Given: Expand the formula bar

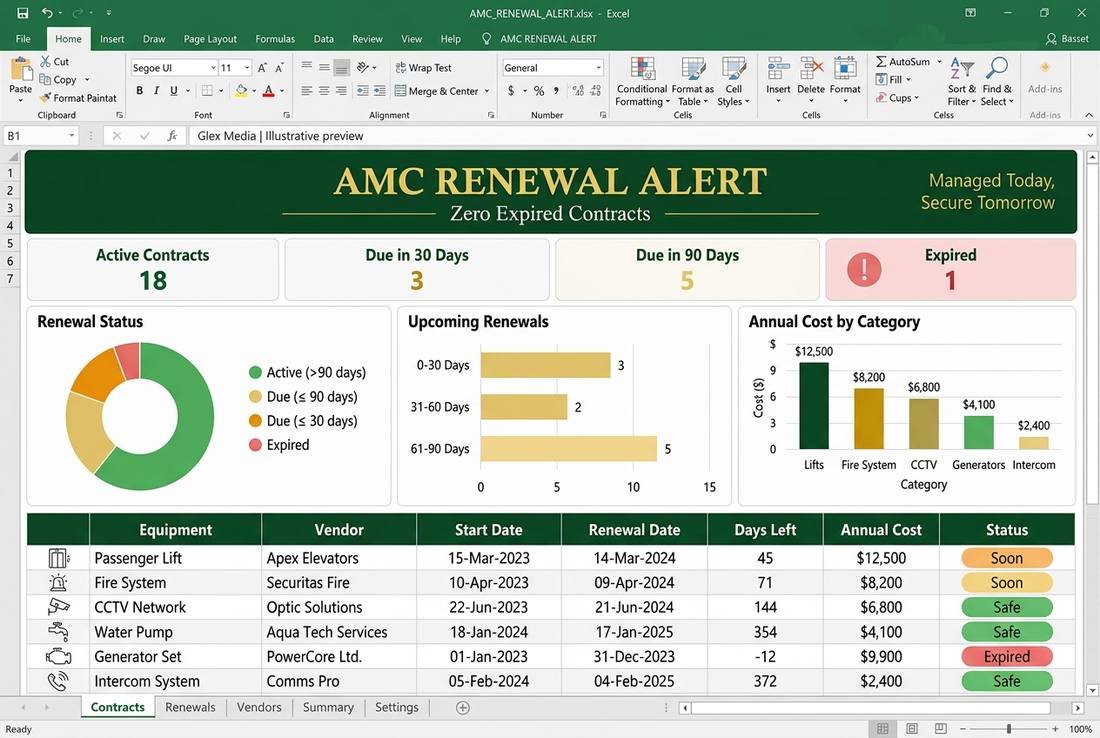Looking at the screenshot, I should tap(1090, 136).
